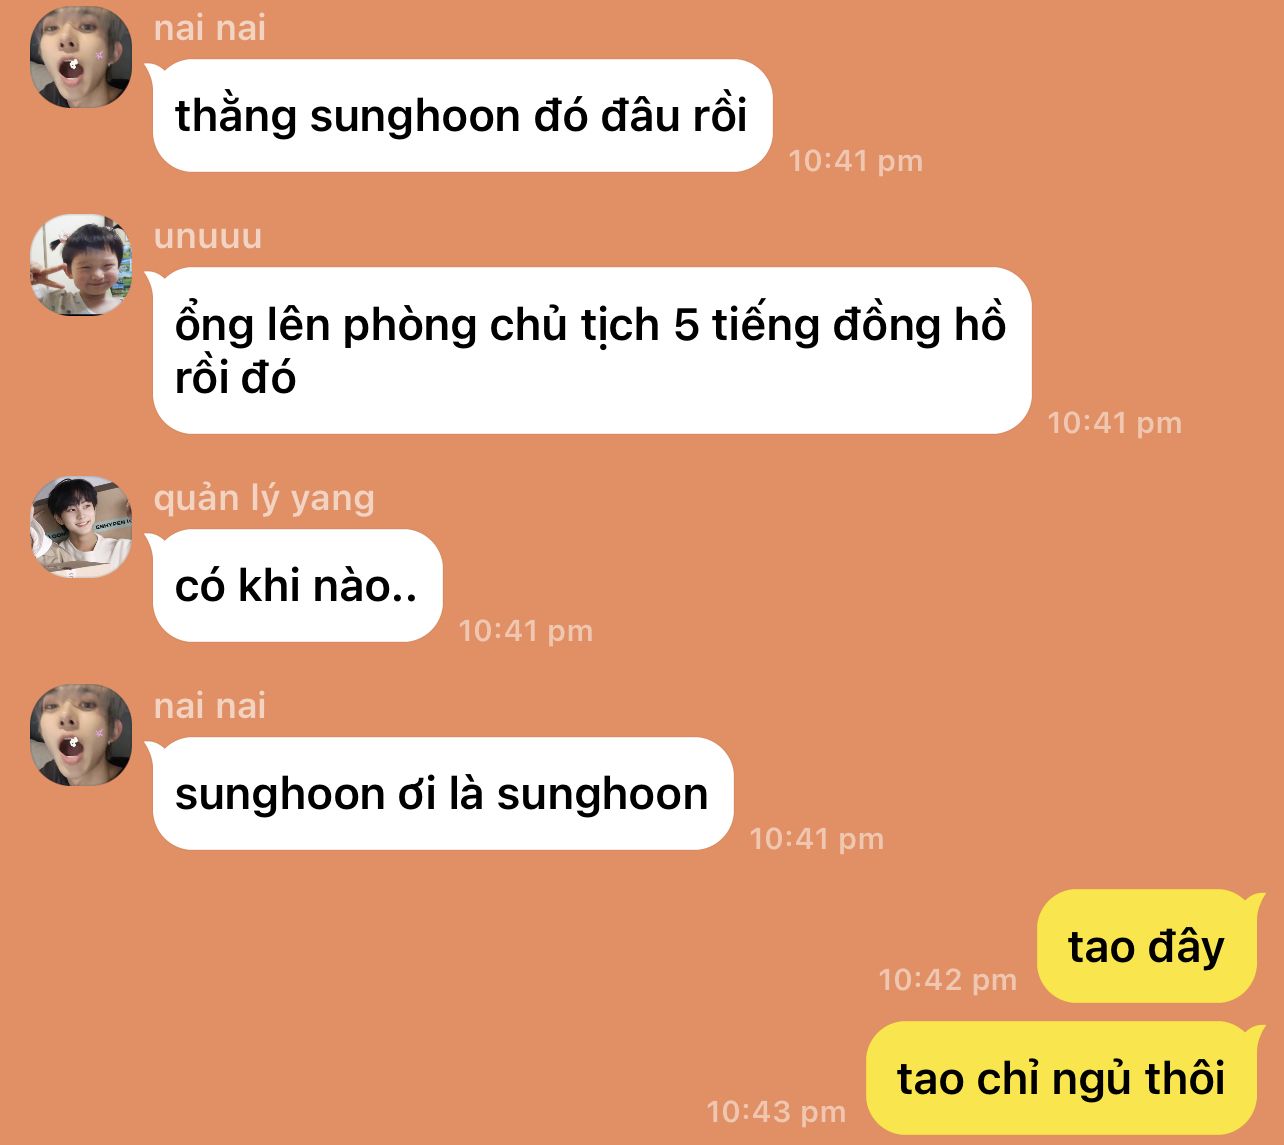Tap the 10:42 pm timestamp
The height and width of the screenshot is (1145, 1284).
pyautogui.click(x=947, y=980)
